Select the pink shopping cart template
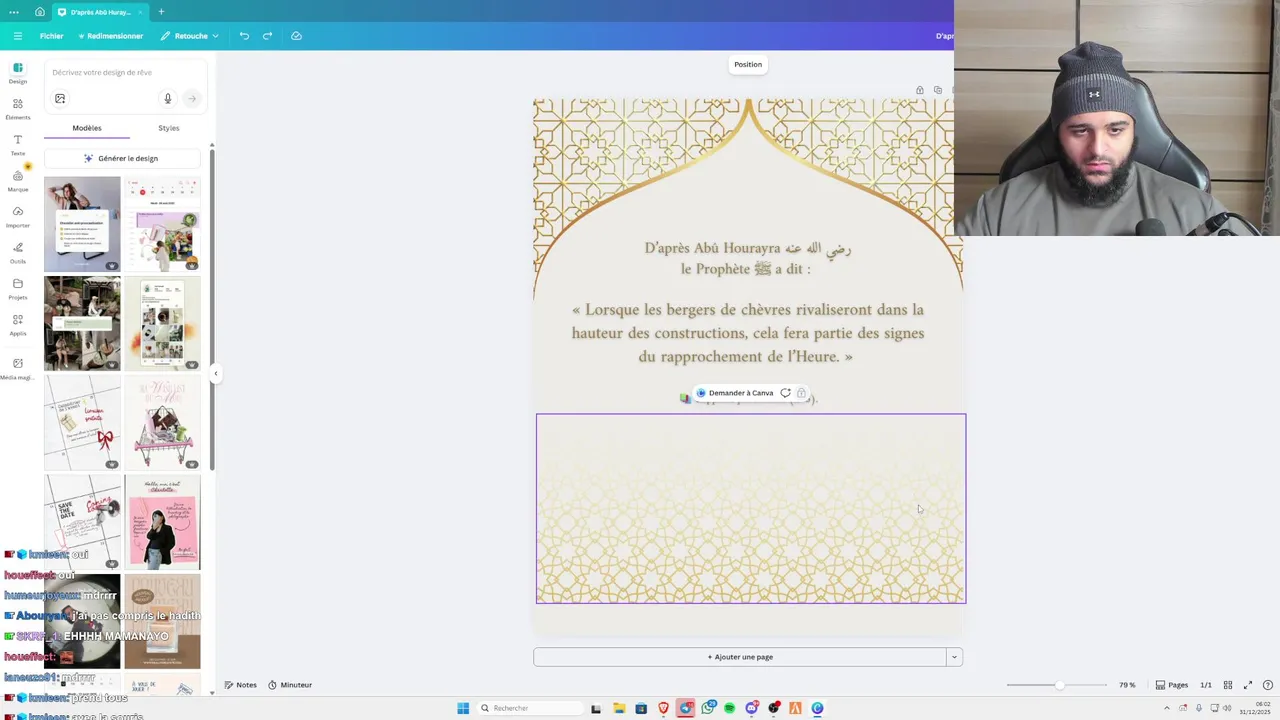The width and height of the screenshot is (1280, 720). [x=162, y=422]
